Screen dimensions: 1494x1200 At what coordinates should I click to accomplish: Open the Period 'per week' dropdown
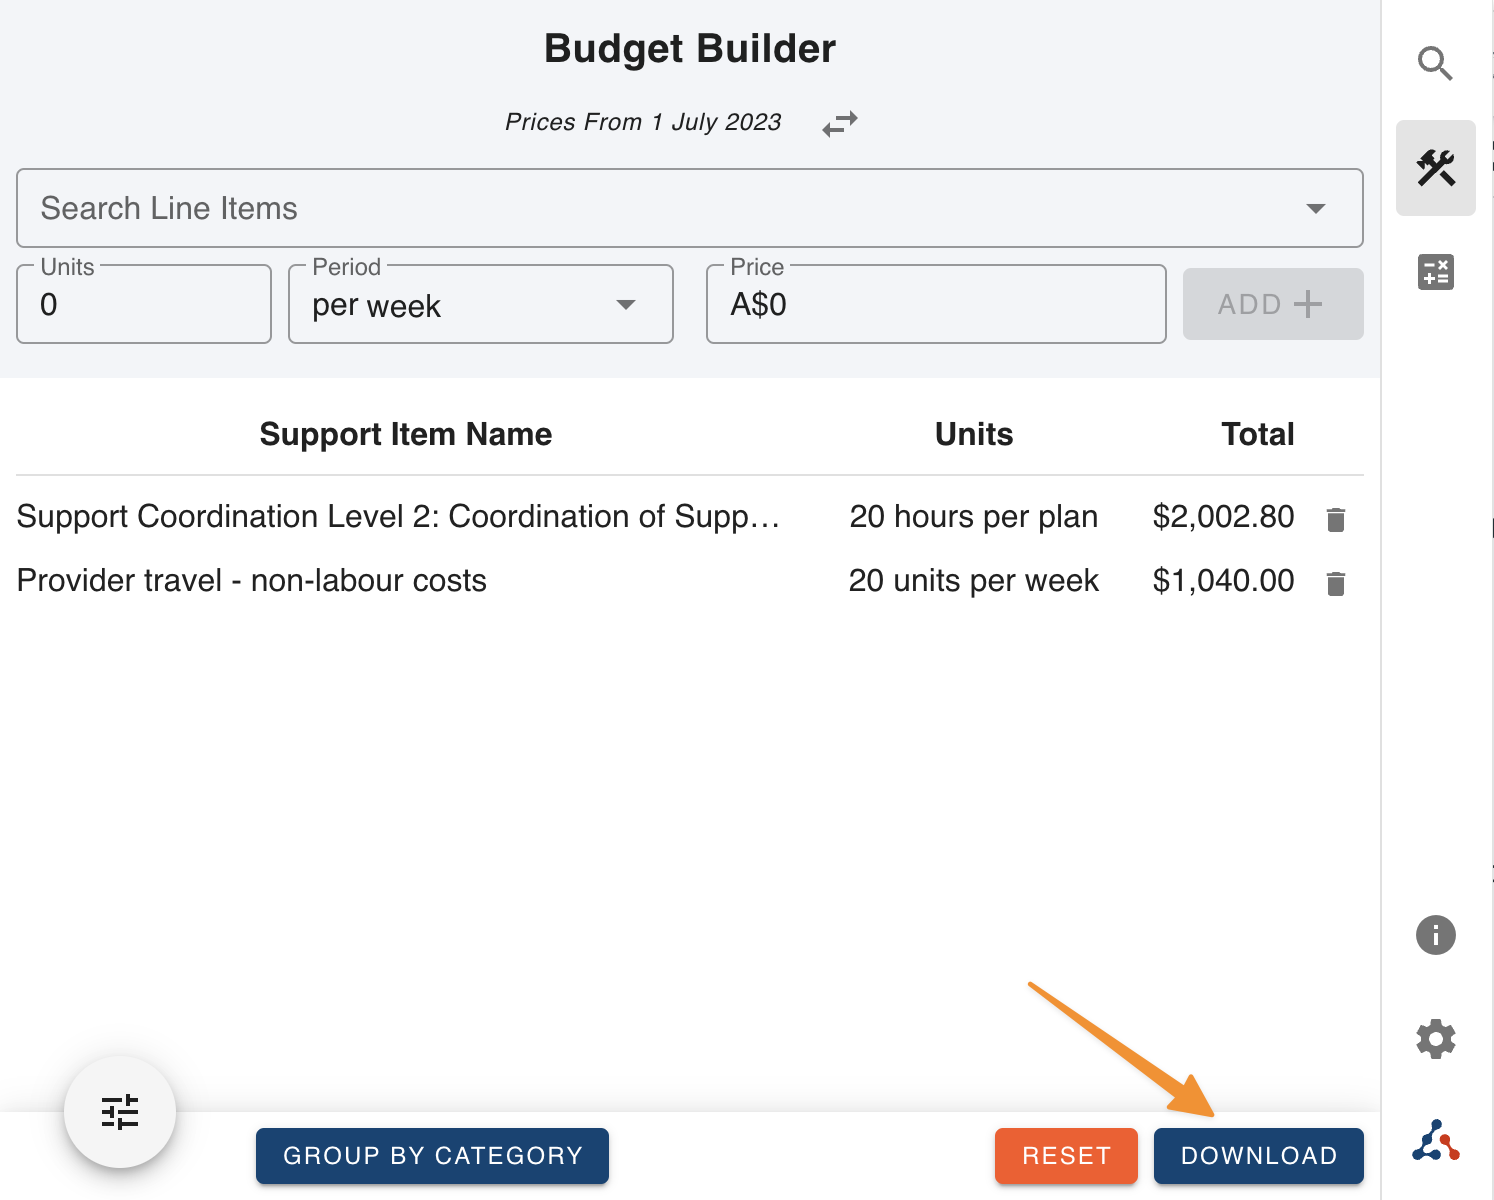click(x=480, y=305)
